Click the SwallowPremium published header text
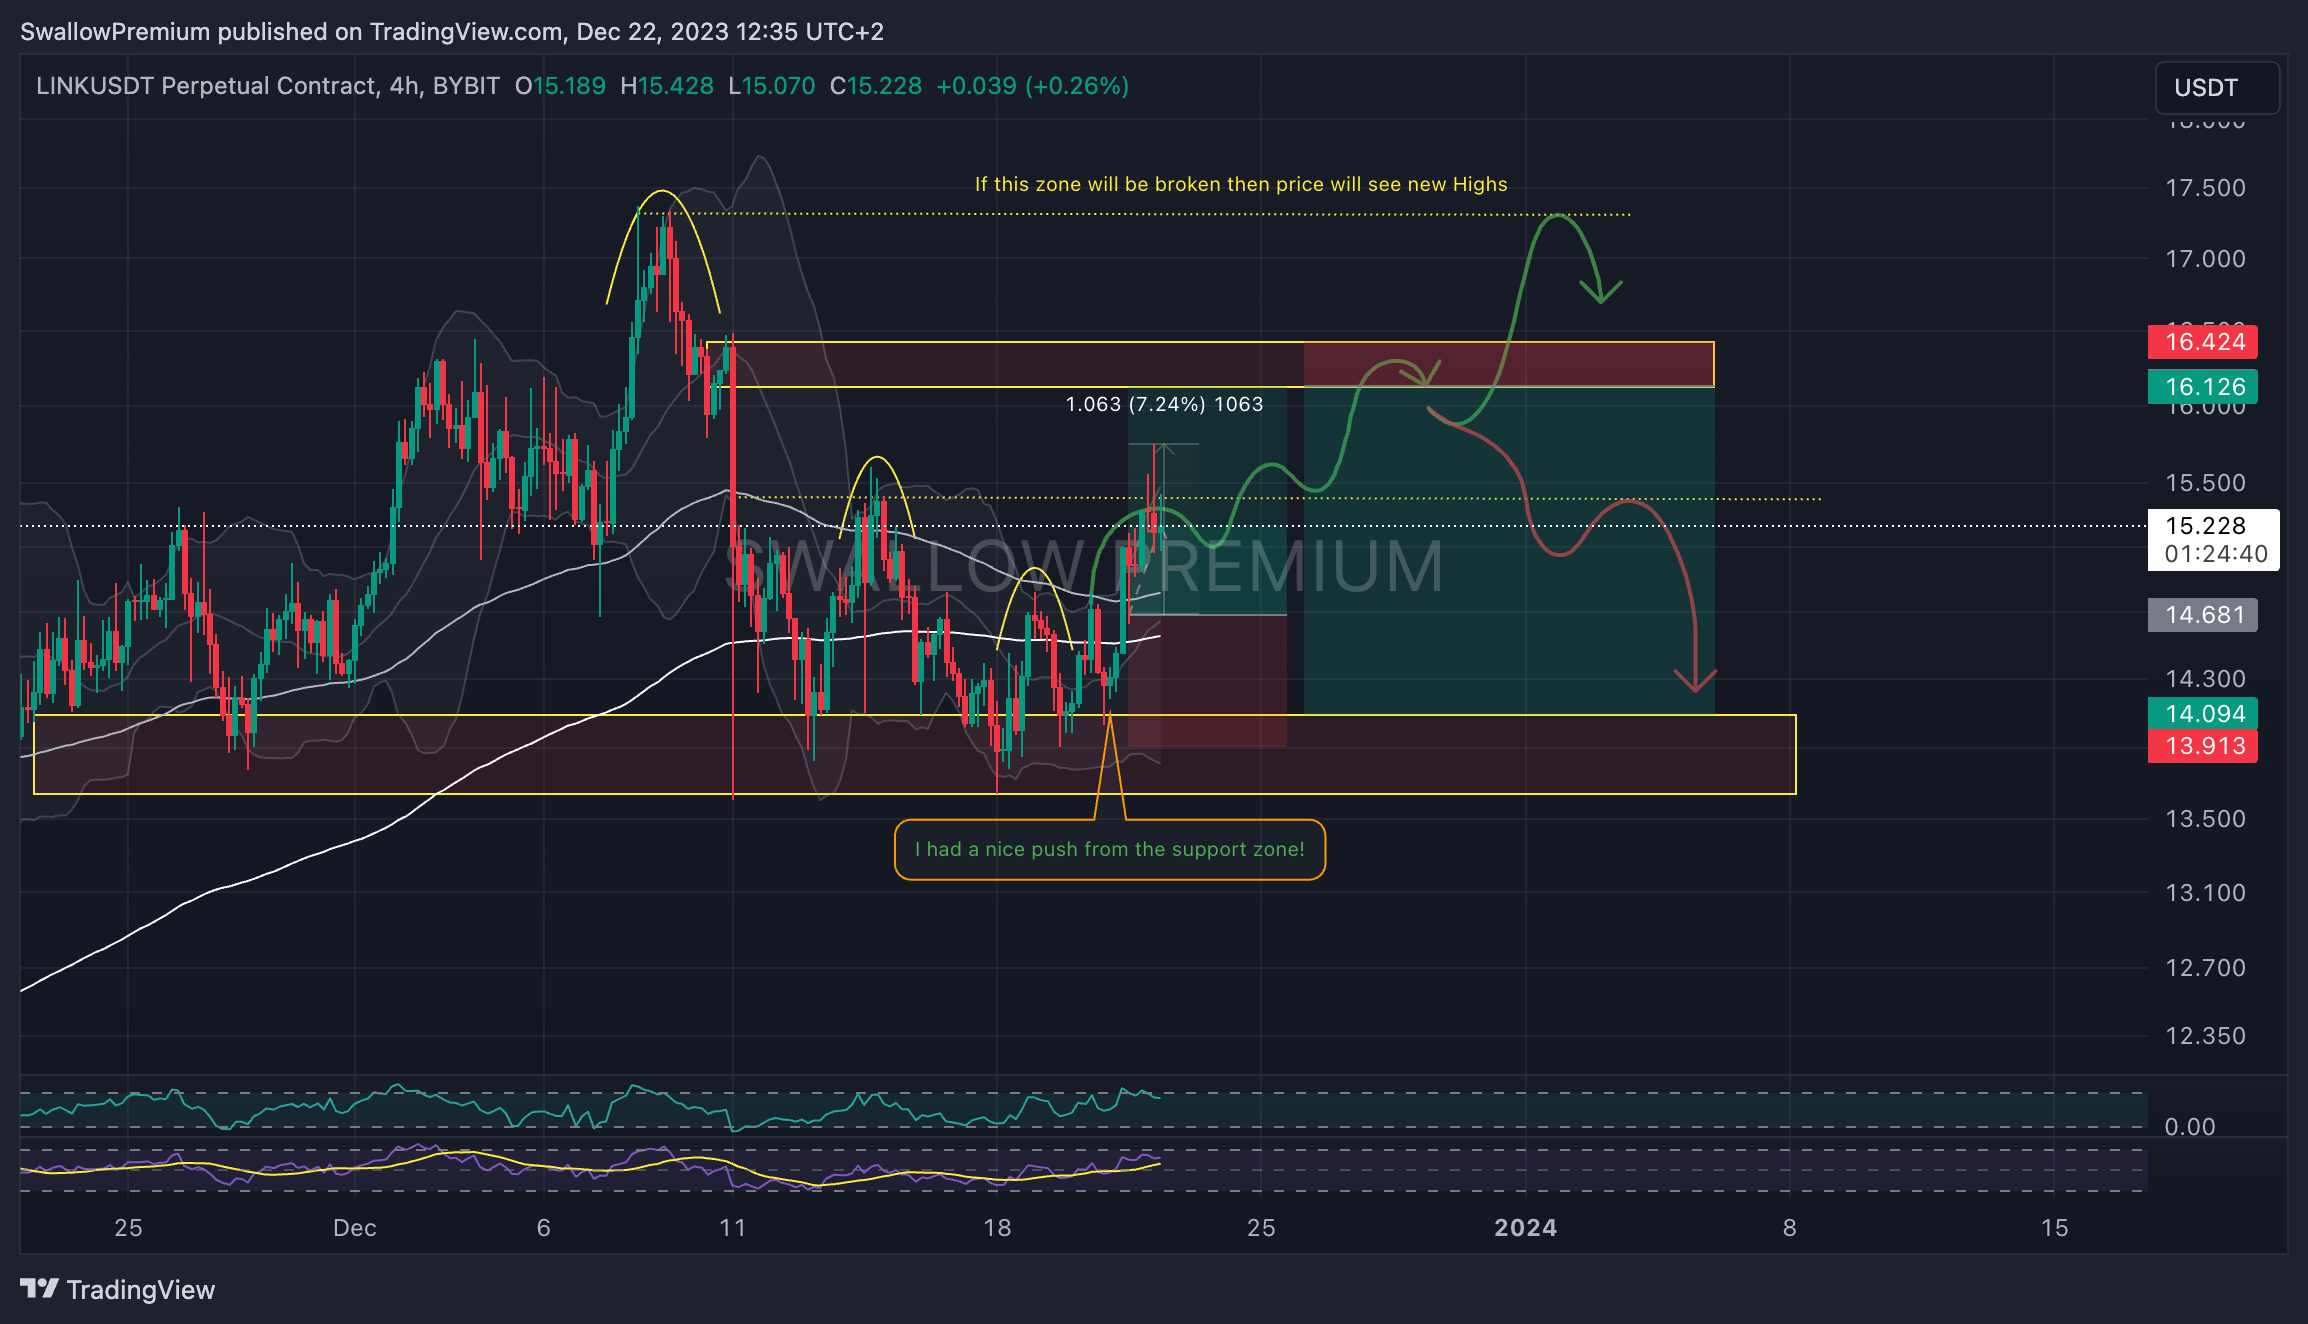Screen dimensions: 2308x1324 [452, 32]
